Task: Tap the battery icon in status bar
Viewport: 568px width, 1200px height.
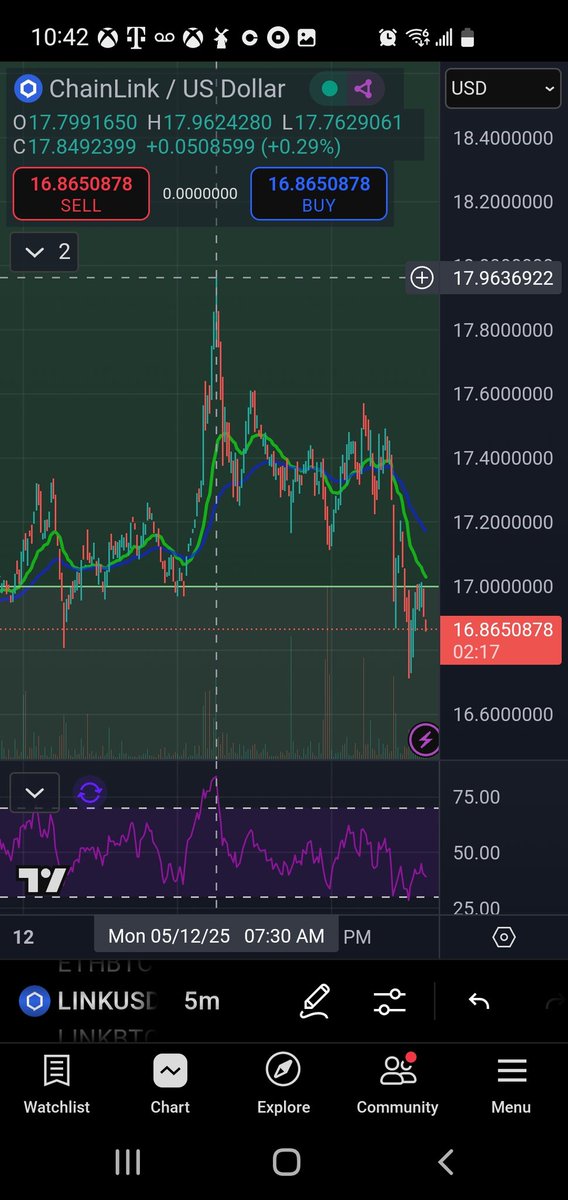Action: tap(467, 38)
